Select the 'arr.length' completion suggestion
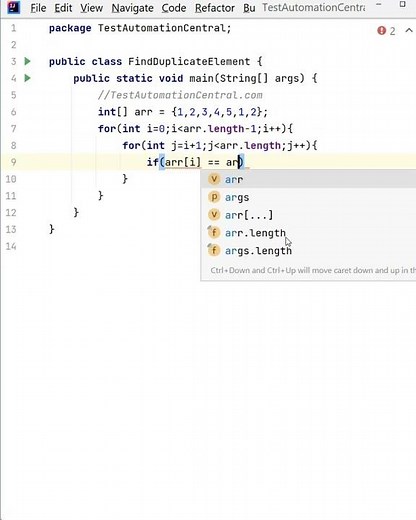This screenshot has height=520, width=416. tap(308, 233)
